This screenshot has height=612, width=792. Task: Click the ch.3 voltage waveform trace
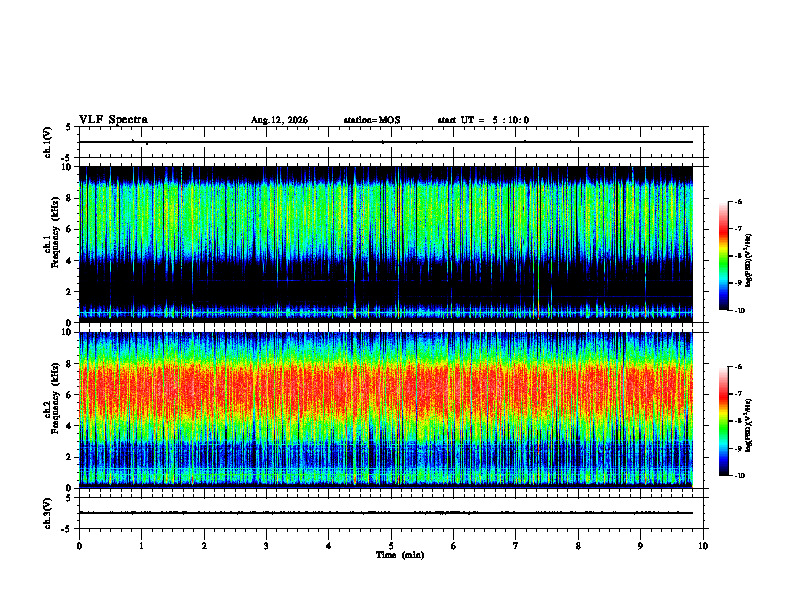386,513
